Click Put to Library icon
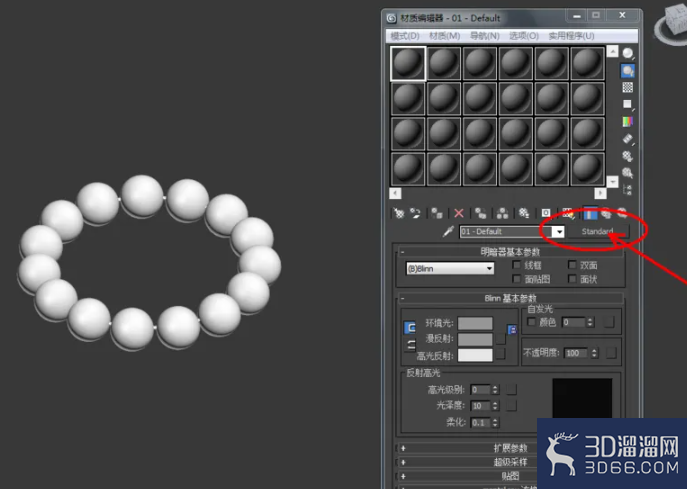The height and width of the screenshot is (489, 687). (x=524, y=213)
